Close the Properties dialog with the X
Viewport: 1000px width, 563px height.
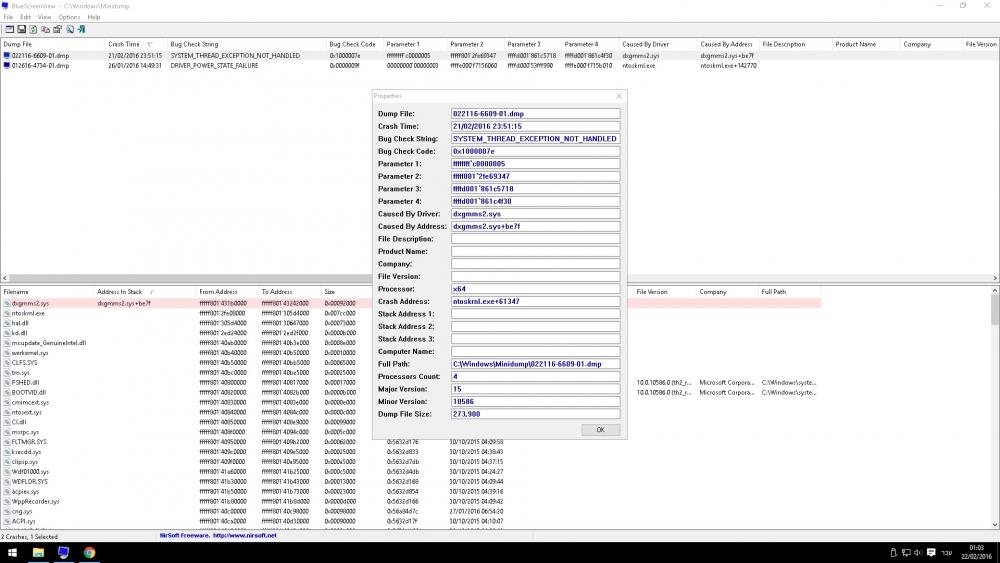(x=619, y=96)
